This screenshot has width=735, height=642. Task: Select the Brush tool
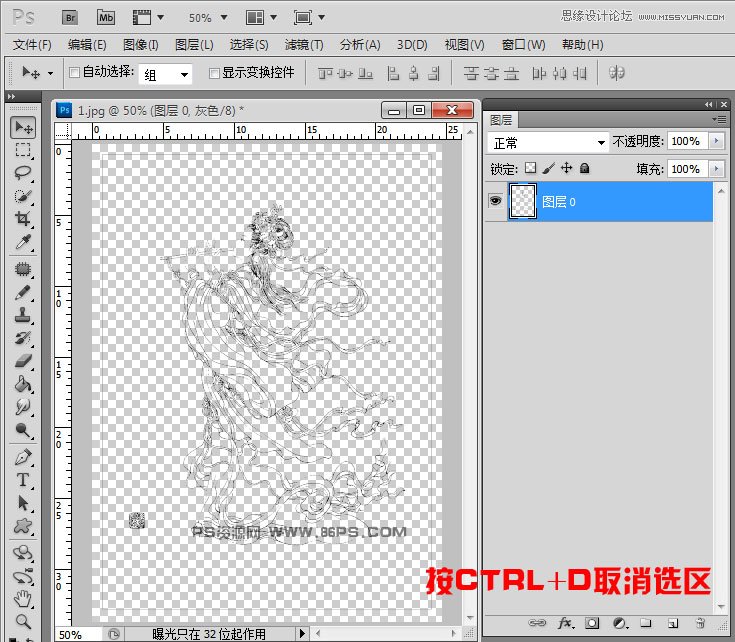(x=23, y=292)
